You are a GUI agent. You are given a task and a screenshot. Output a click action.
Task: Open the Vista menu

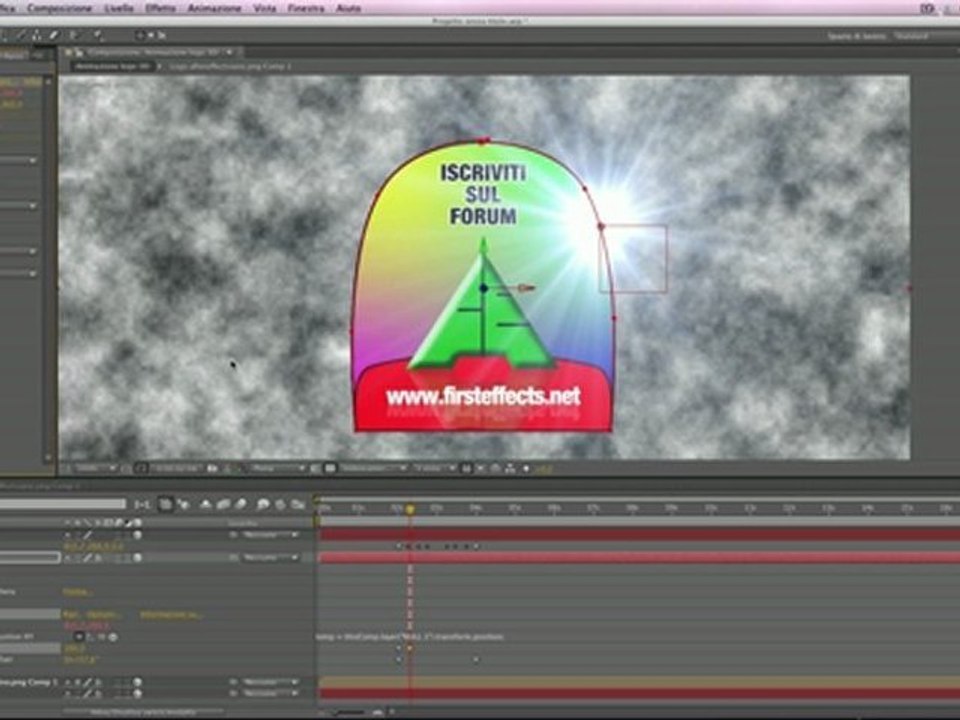tap(264, 9)
